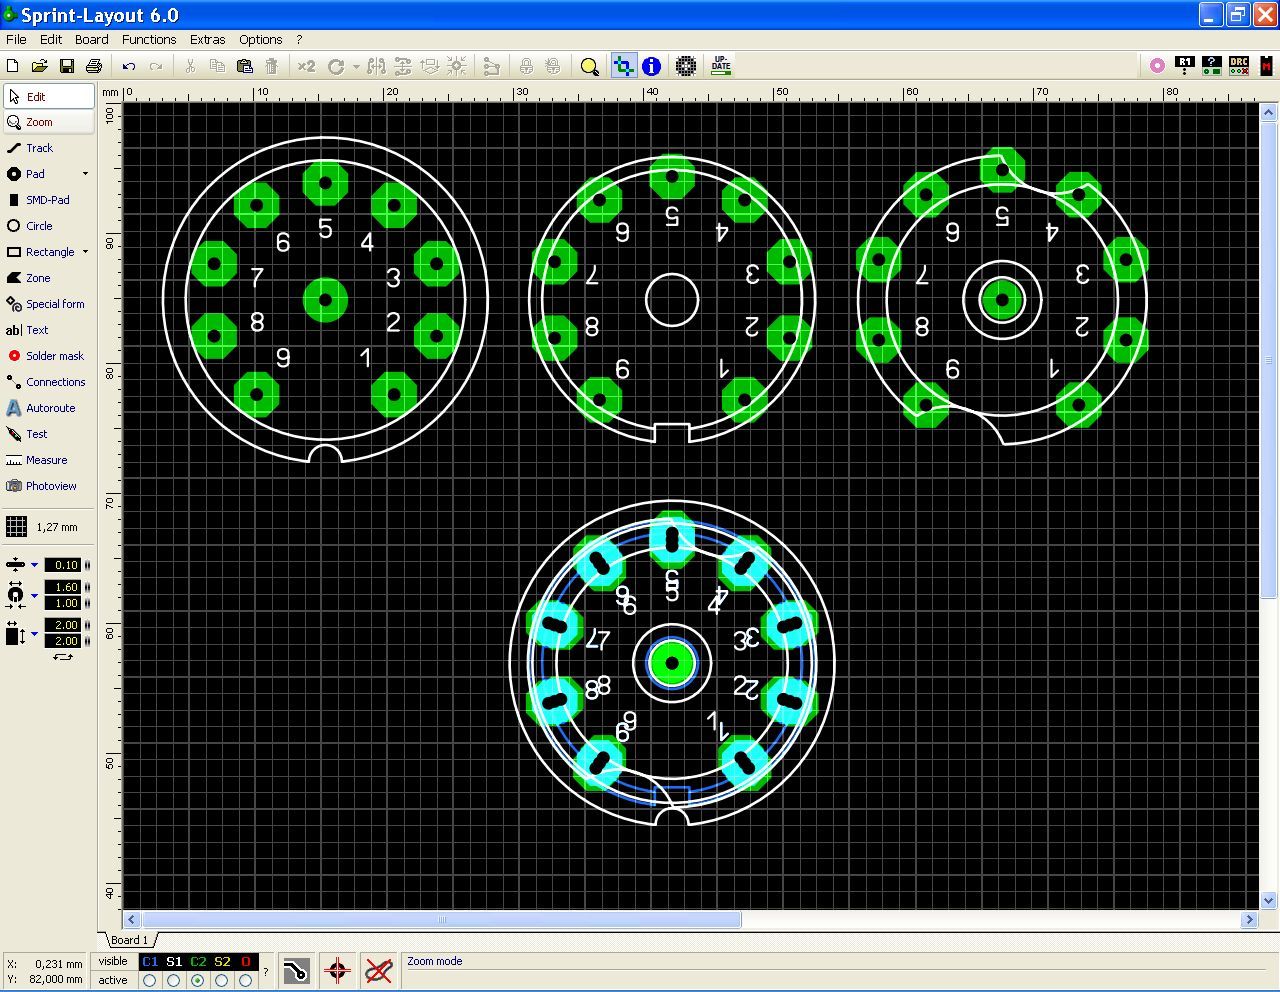This screenshot has height=992, width=1280.
Task: Click the crossed-out red X icon in status bar
Action: 378,970
